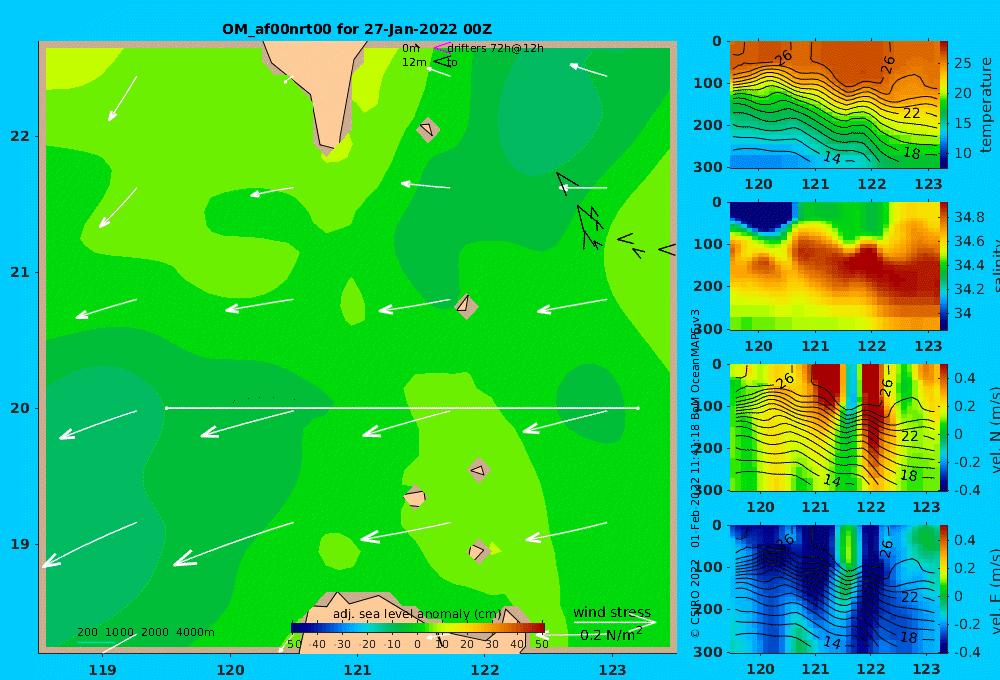Click the '200 1000 2000 4000m' depth scale

pyautogui.click(x=146, y=632)
